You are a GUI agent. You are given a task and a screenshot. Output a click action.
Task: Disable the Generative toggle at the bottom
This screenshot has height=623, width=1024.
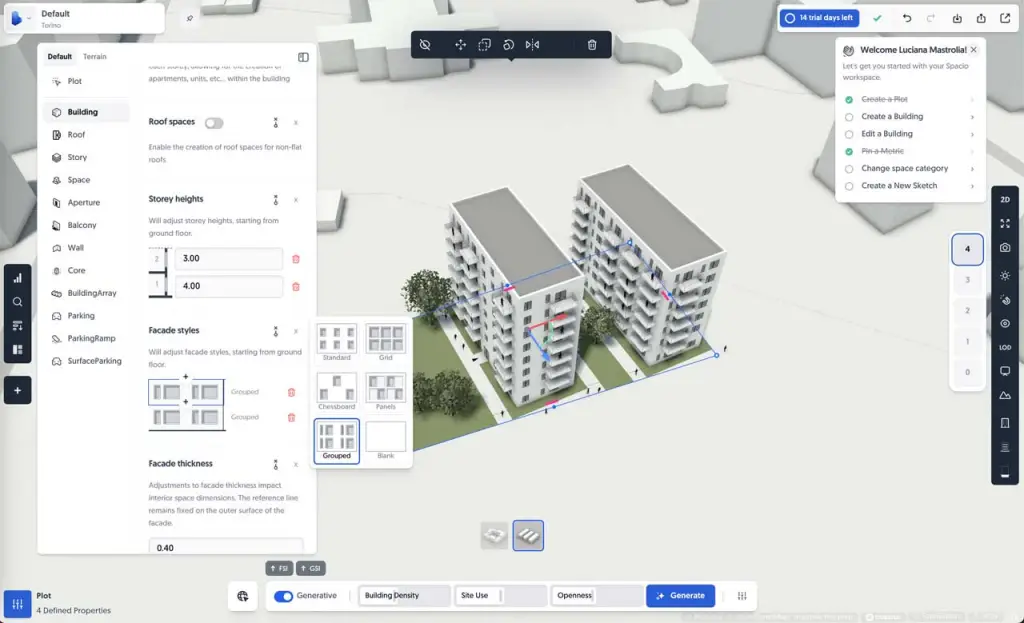[x=281, y=594]
